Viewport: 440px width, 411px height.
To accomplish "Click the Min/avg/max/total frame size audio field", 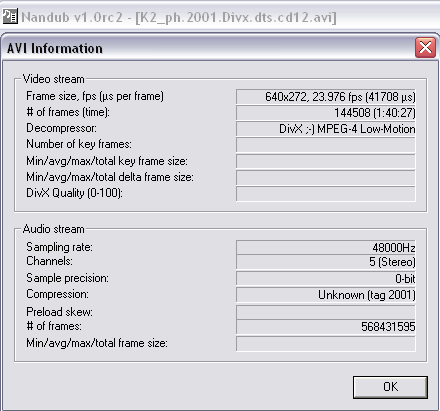I will [326, 343].
